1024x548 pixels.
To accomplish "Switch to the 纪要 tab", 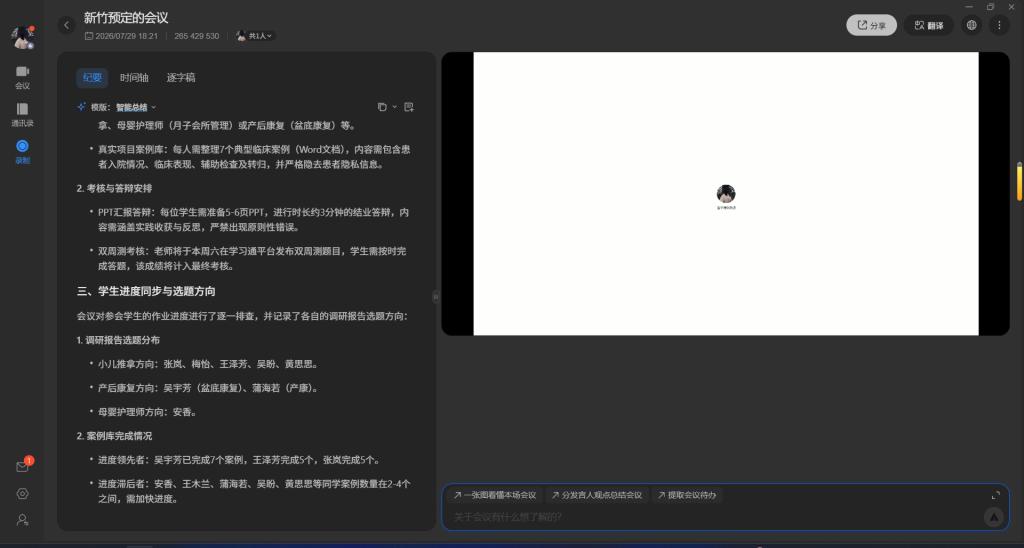I will (92, 78).
